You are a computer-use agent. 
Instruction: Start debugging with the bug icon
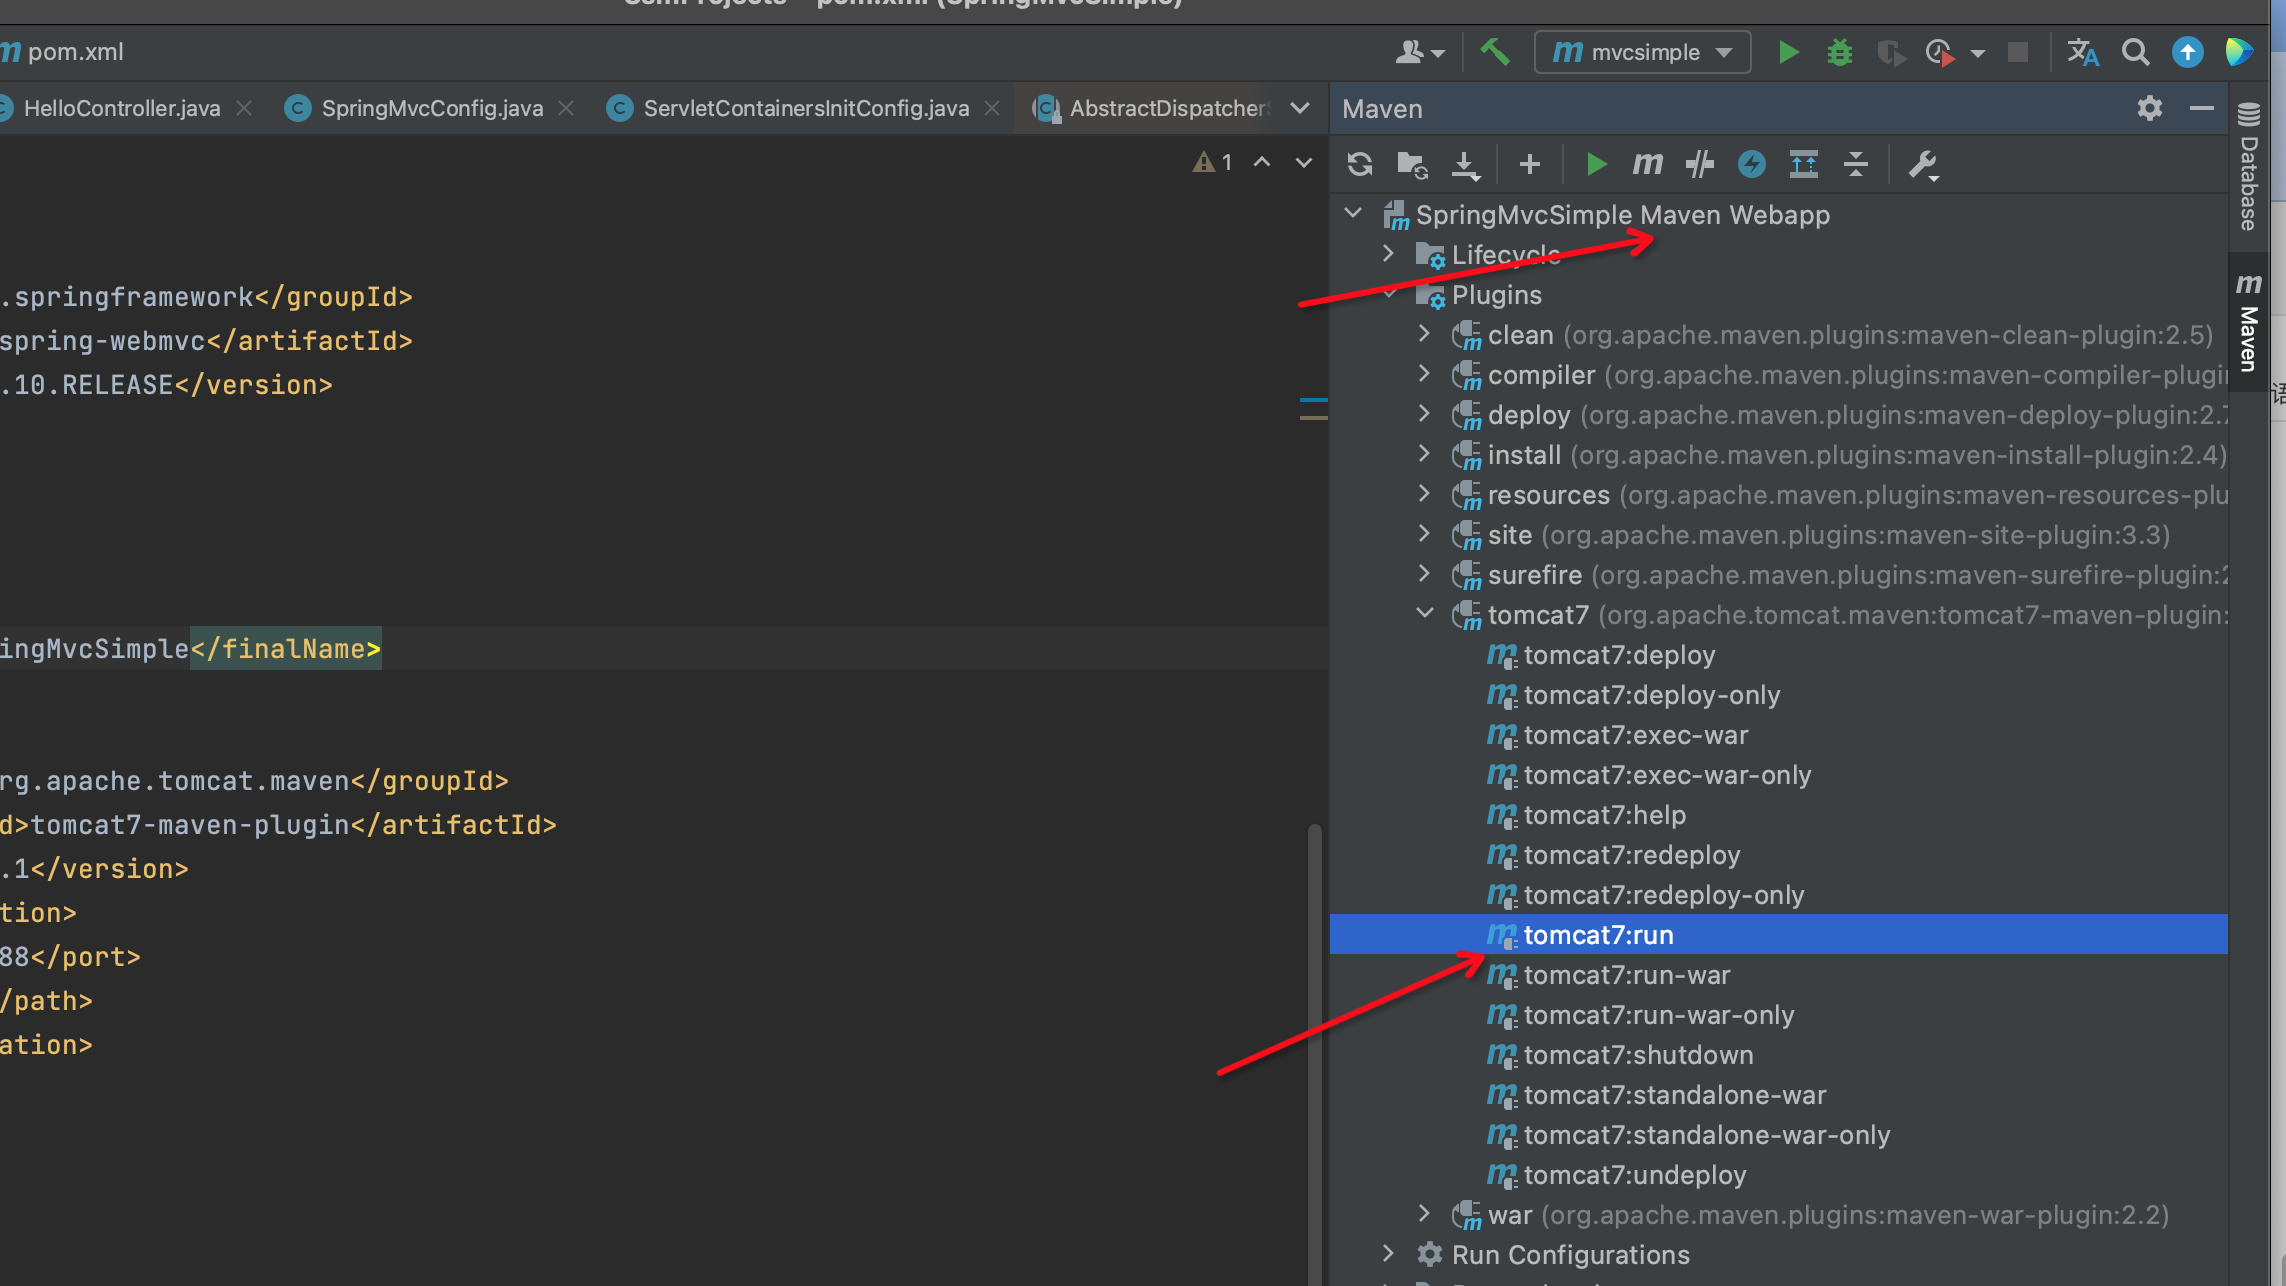1839,52
